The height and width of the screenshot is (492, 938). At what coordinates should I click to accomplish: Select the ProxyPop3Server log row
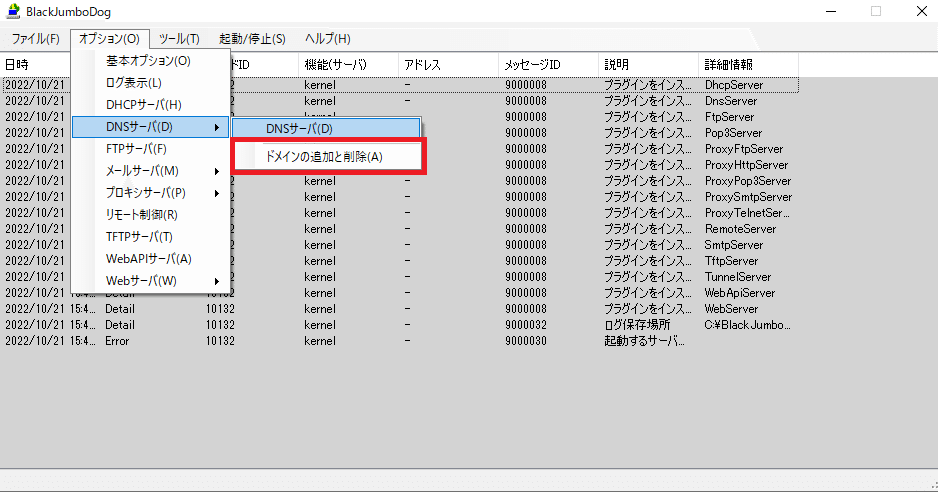(x=400, y=181)
